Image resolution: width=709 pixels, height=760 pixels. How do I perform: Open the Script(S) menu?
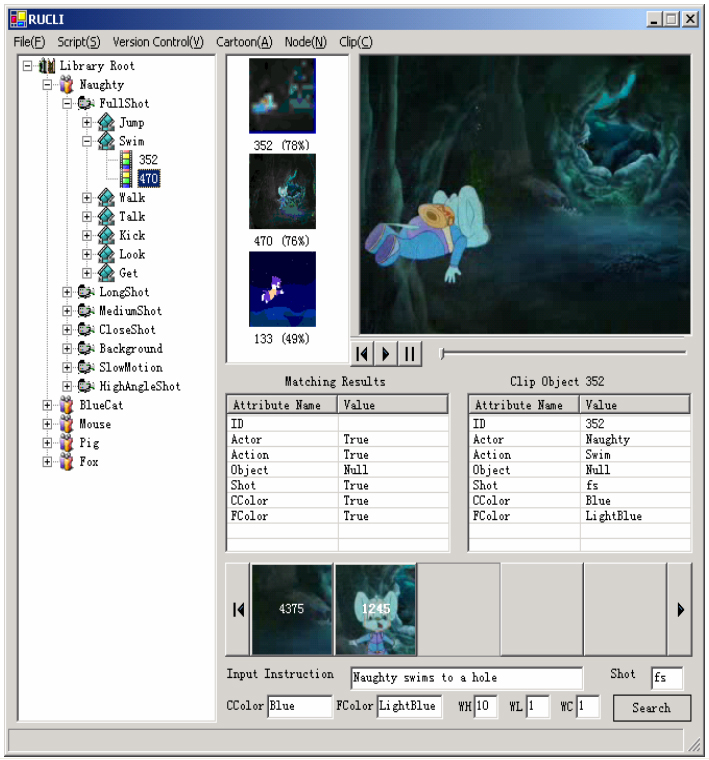(79, 42)
